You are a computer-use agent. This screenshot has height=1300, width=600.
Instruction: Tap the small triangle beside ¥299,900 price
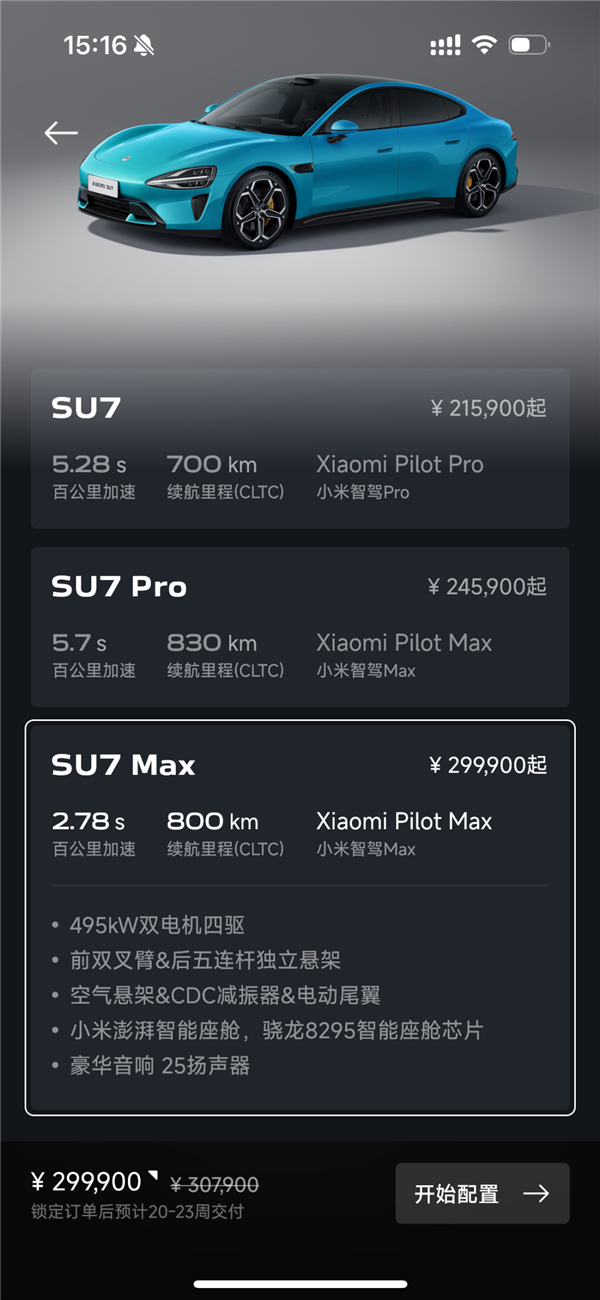coord(153,1174)
